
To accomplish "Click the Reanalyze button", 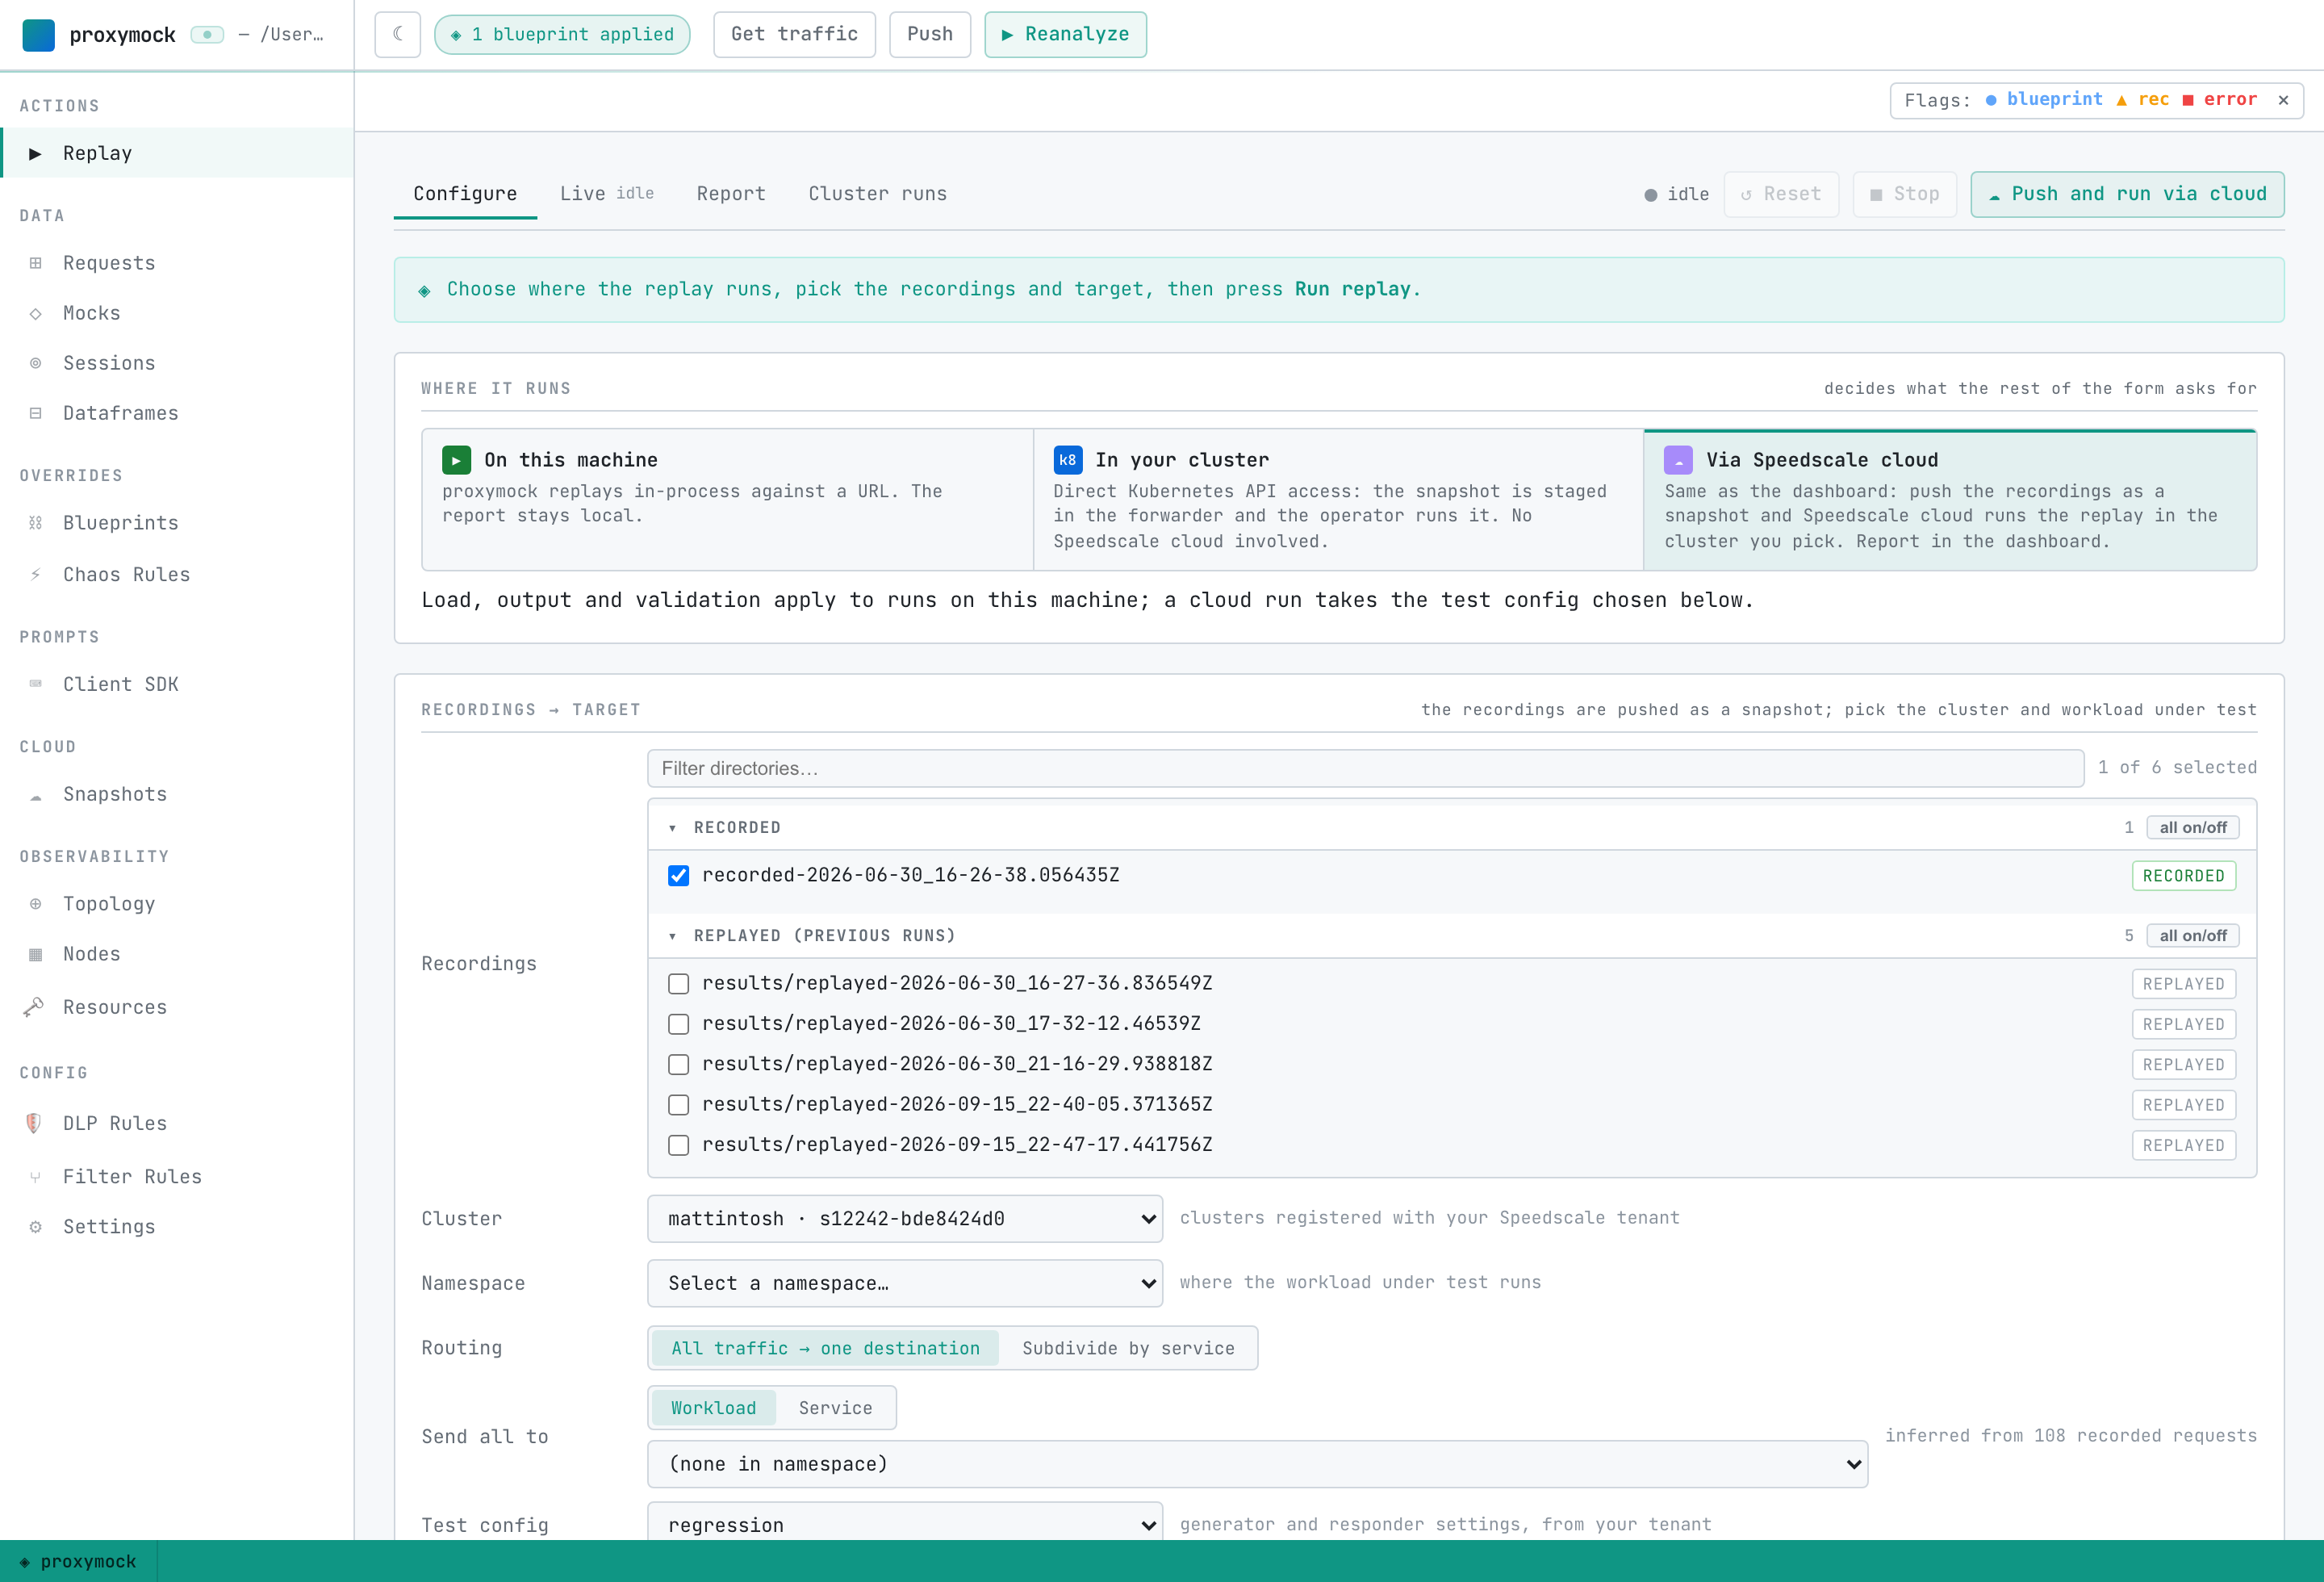I will pyautogui.click(x=1065, y=34).
